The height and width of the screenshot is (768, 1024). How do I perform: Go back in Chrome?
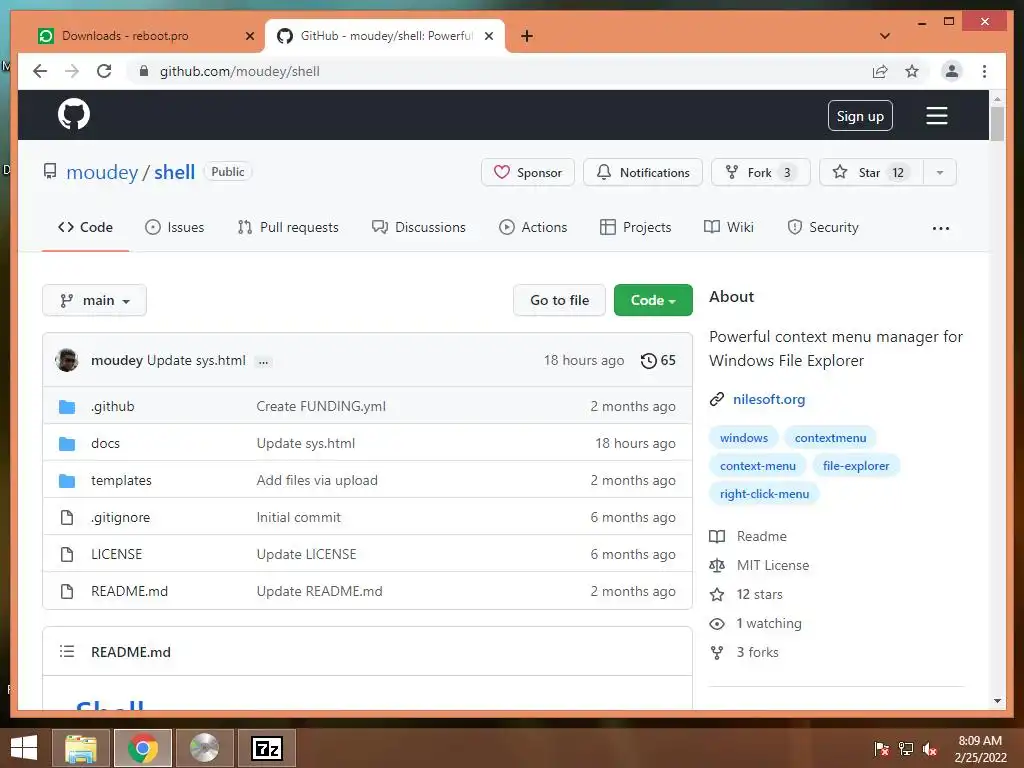(x=40, y=71)
